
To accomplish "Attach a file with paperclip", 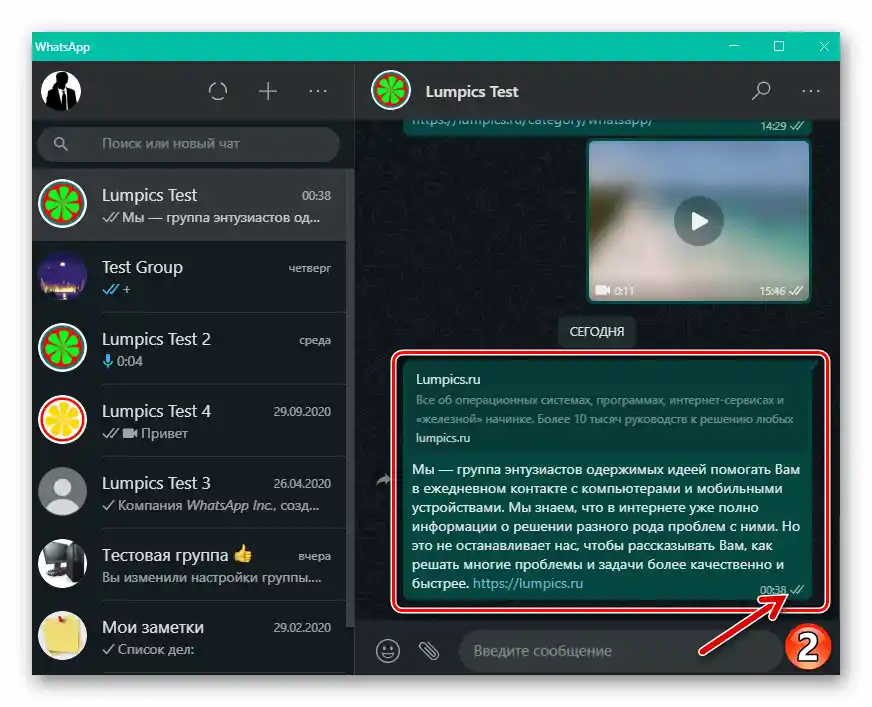I will (429, 650).
